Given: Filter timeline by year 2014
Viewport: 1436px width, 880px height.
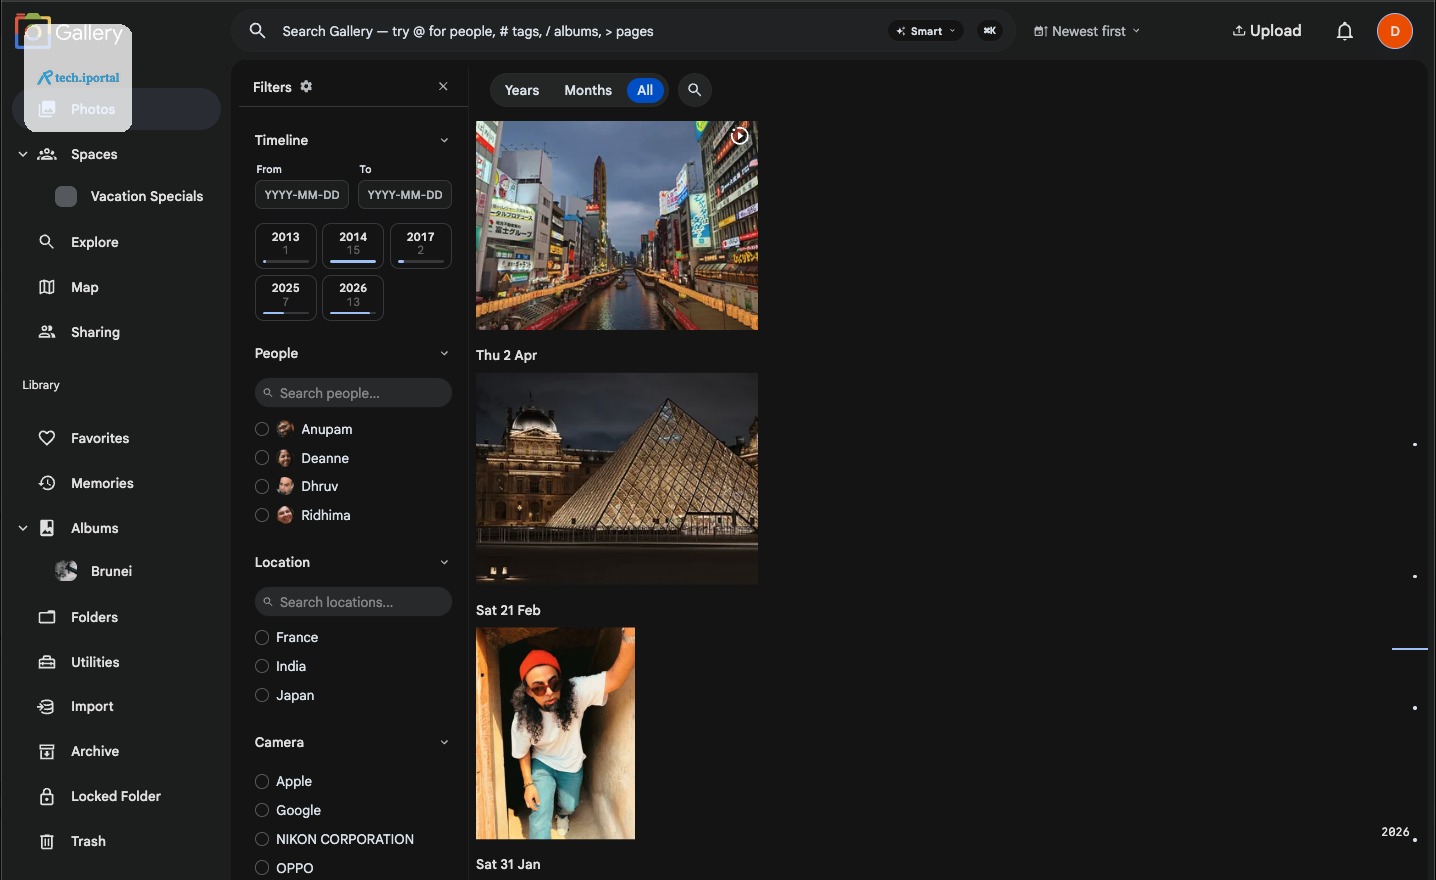Looking at the screenshot, I should (x=353, y=245).
